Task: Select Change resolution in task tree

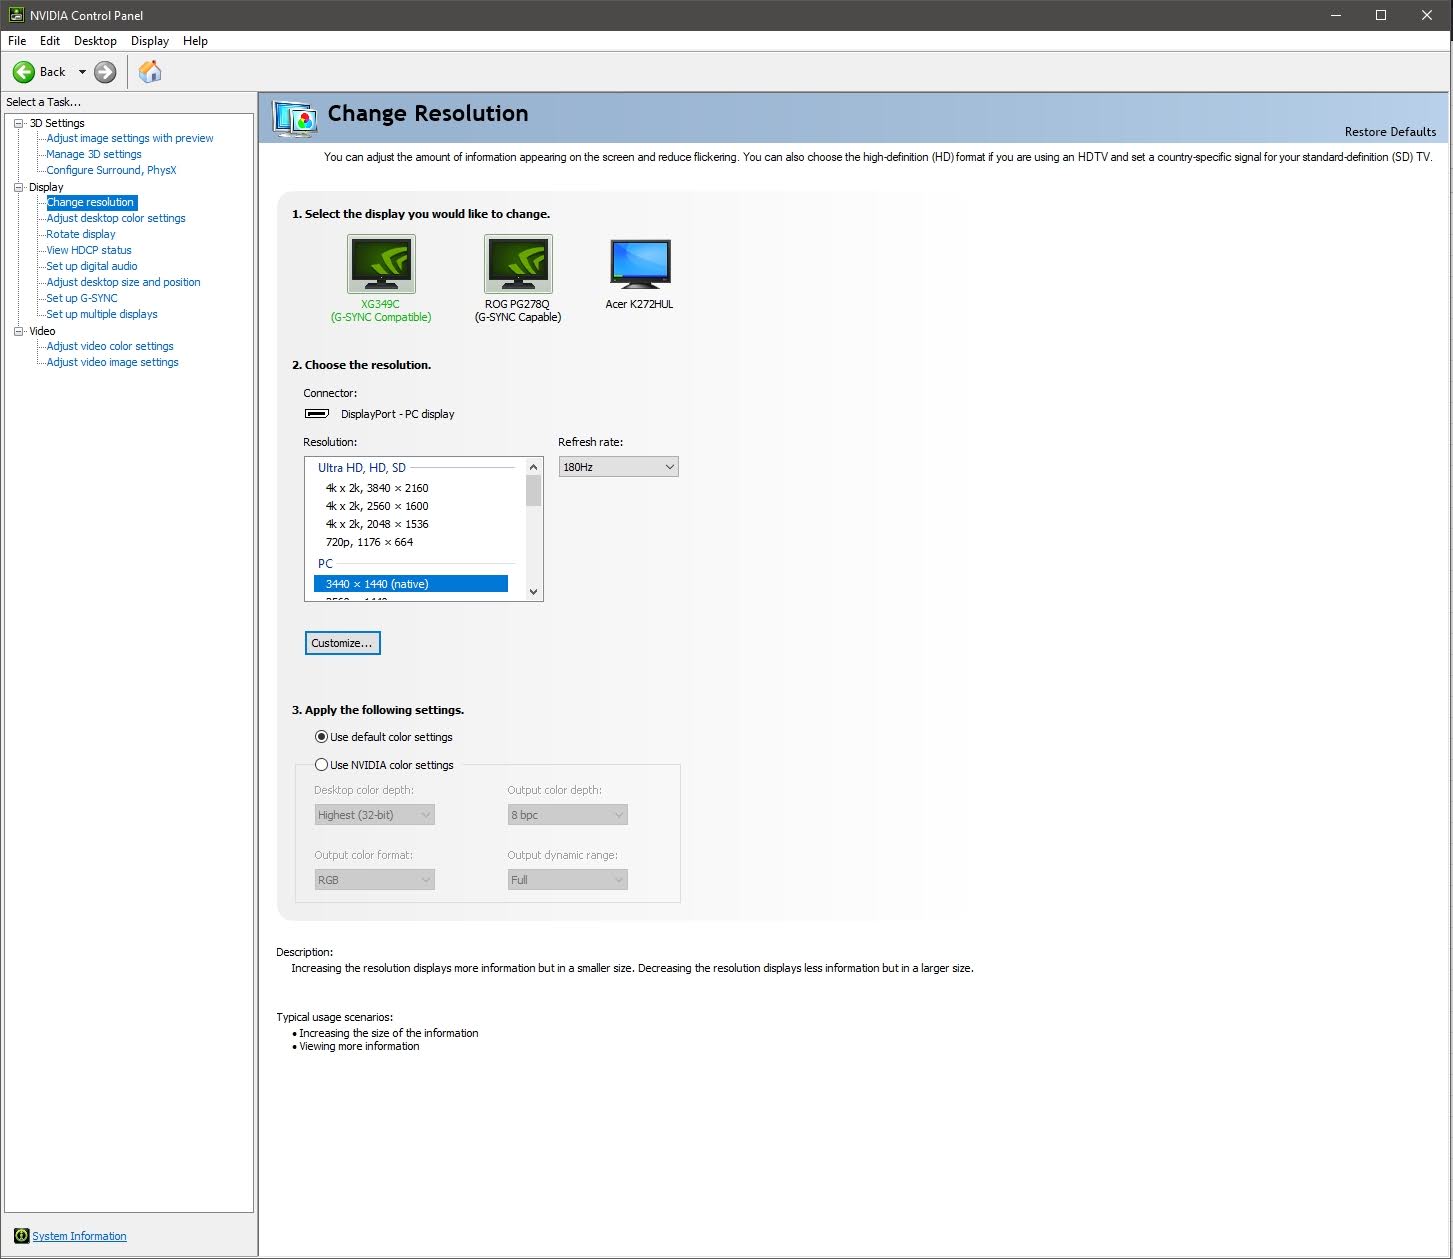Action: (91, 202)
